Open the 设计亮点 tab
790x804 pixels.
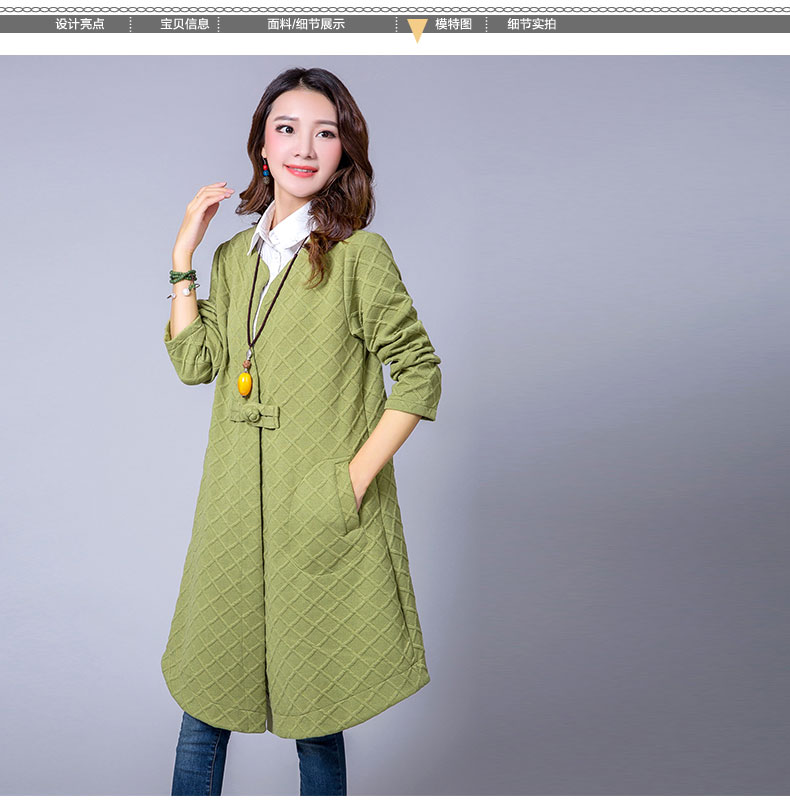[x=80, y=24]
